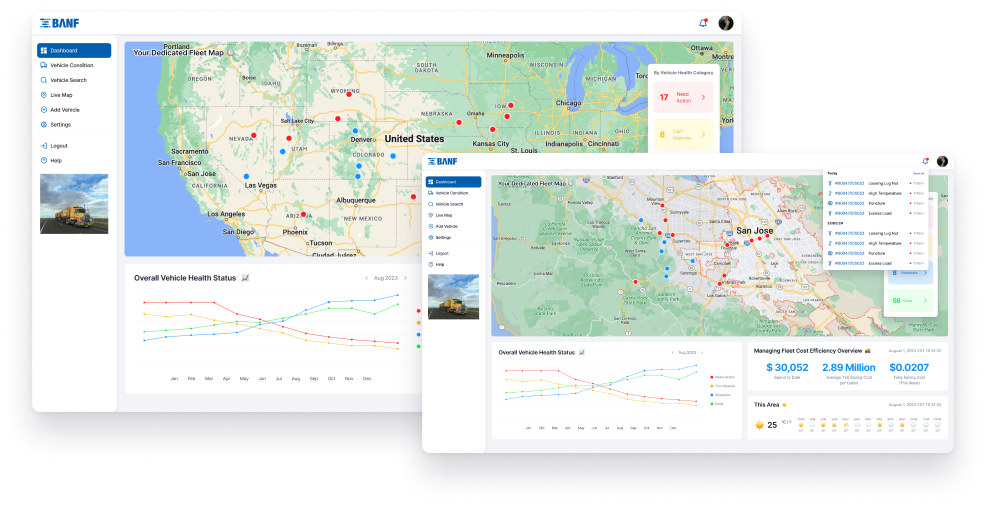
Task: Click Good green legend item, front window
Action: [718, 404]
